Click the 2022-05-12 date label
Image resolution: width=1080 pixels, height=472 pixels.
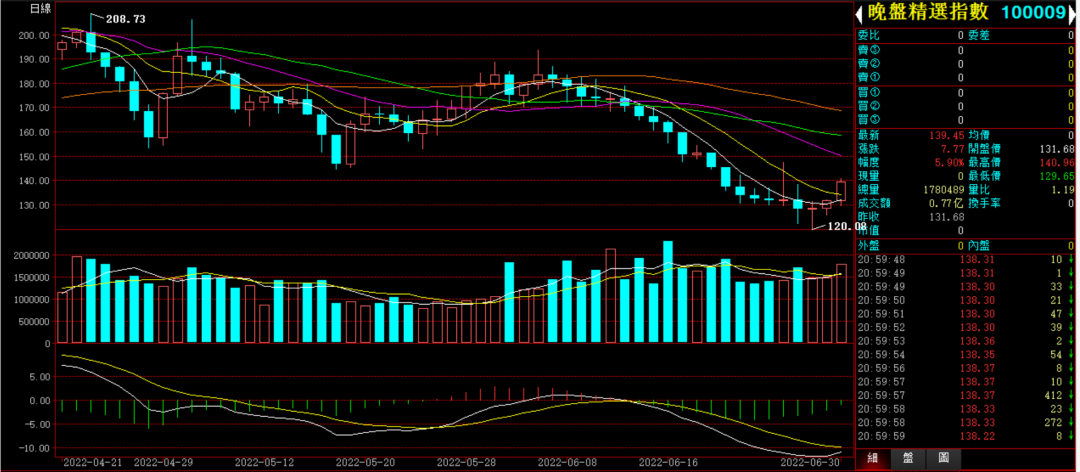pyautogui.click(x=263, y=462)
